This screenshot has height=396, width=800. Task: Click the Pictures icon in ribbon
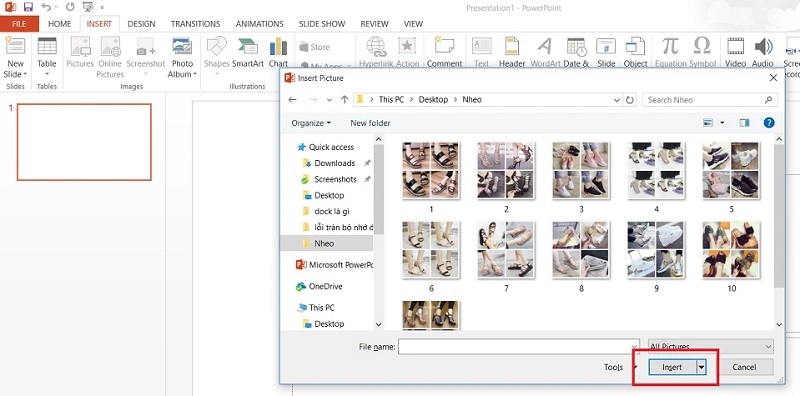80,46
